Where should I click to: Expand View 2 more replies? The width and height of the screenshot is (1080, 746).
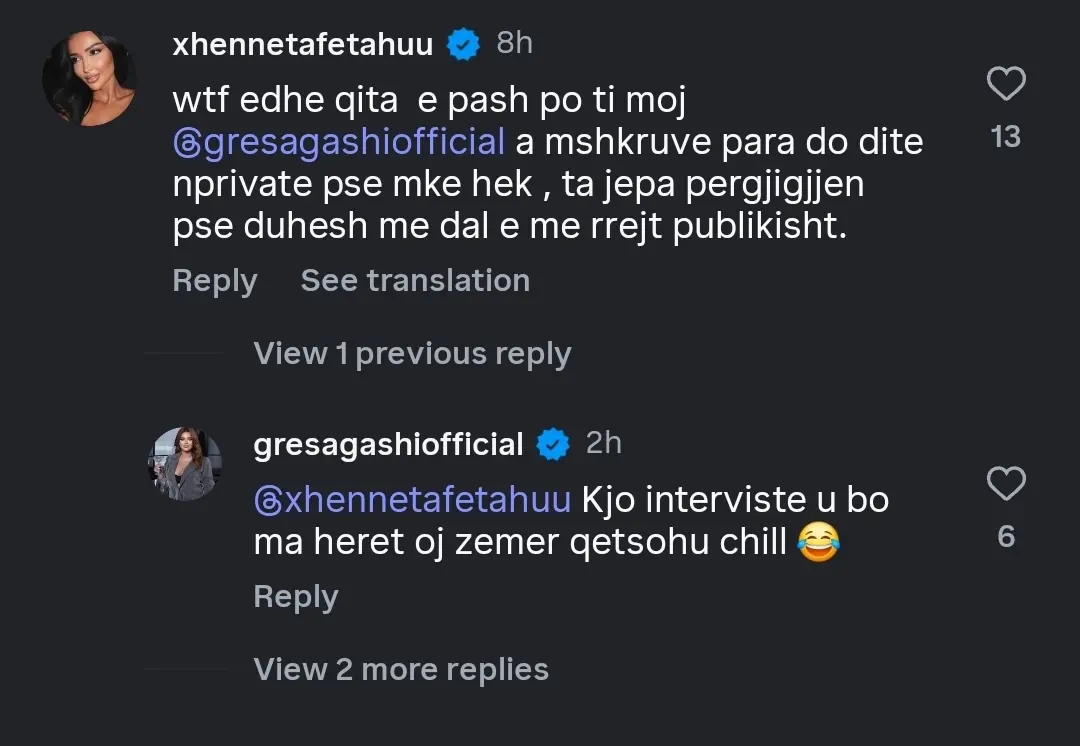click(401, 669)
